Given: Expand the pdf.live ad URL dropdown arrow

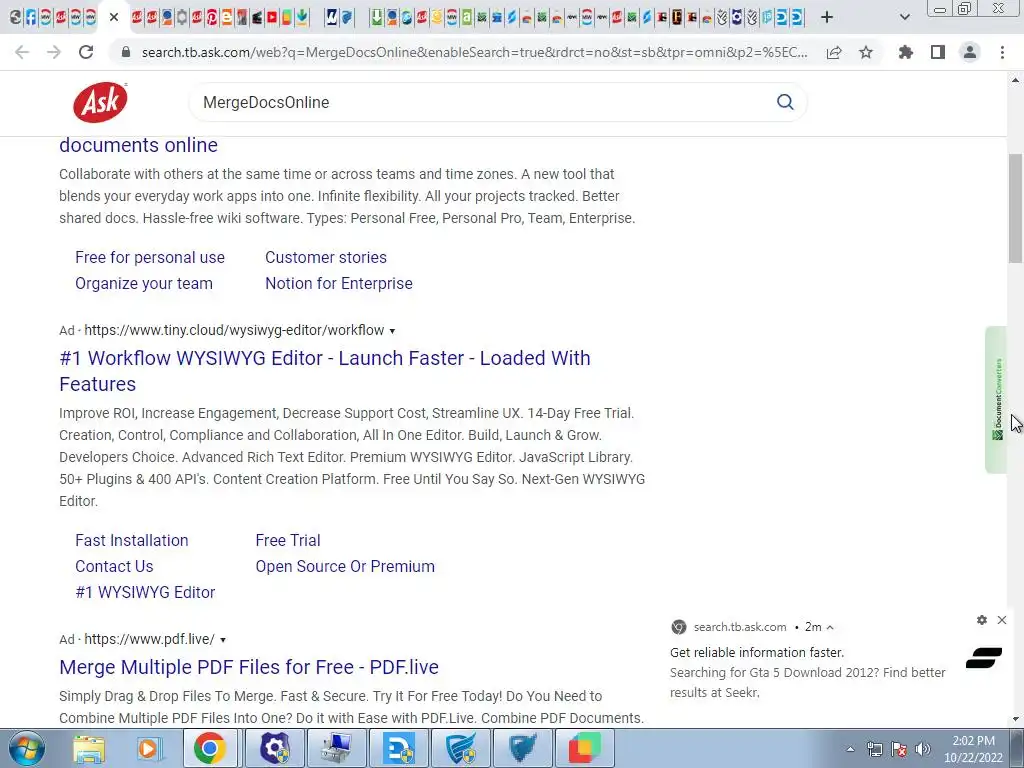Looking at the screenshot, I should (x=223, y=640).
